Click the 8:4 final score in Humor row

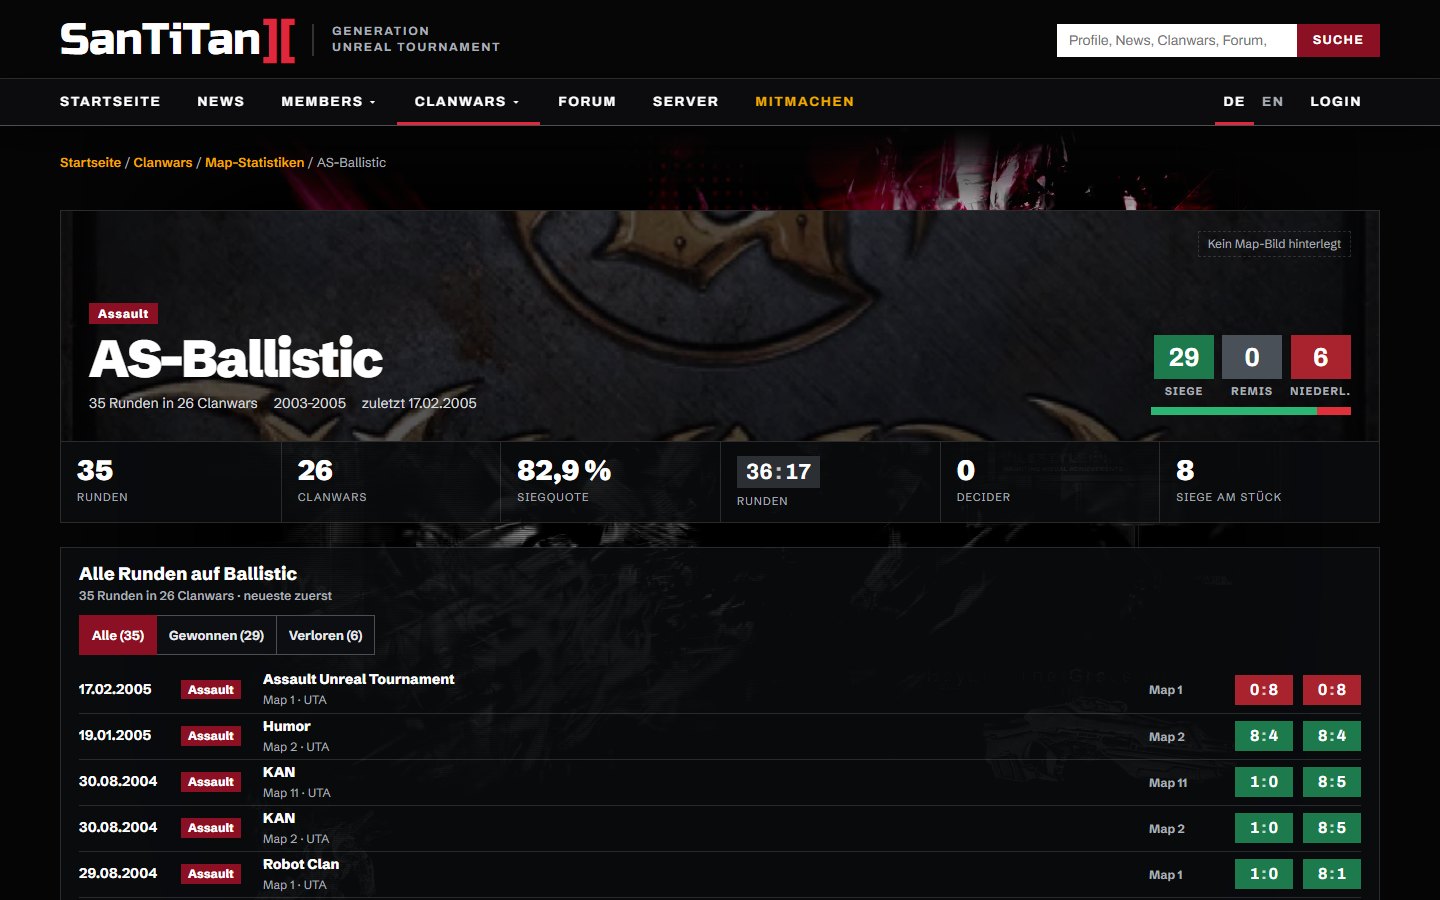point(1332,736)
